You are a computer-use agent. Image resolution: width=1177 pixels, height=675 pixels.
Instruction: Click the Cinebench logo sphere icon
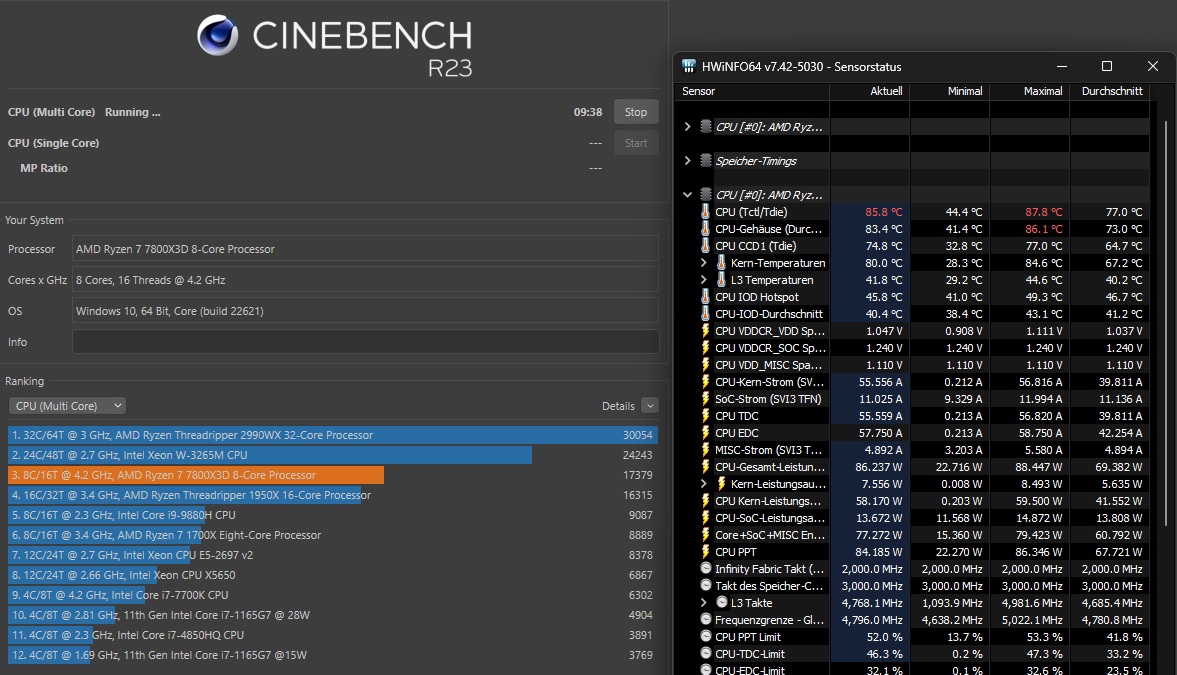(218, 35)
